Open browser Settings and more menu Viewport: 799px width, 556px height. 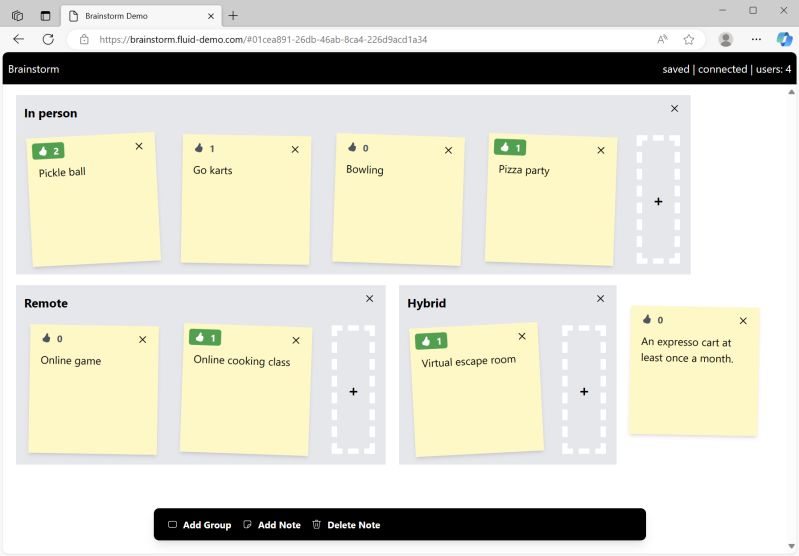[x=756, y=39]
